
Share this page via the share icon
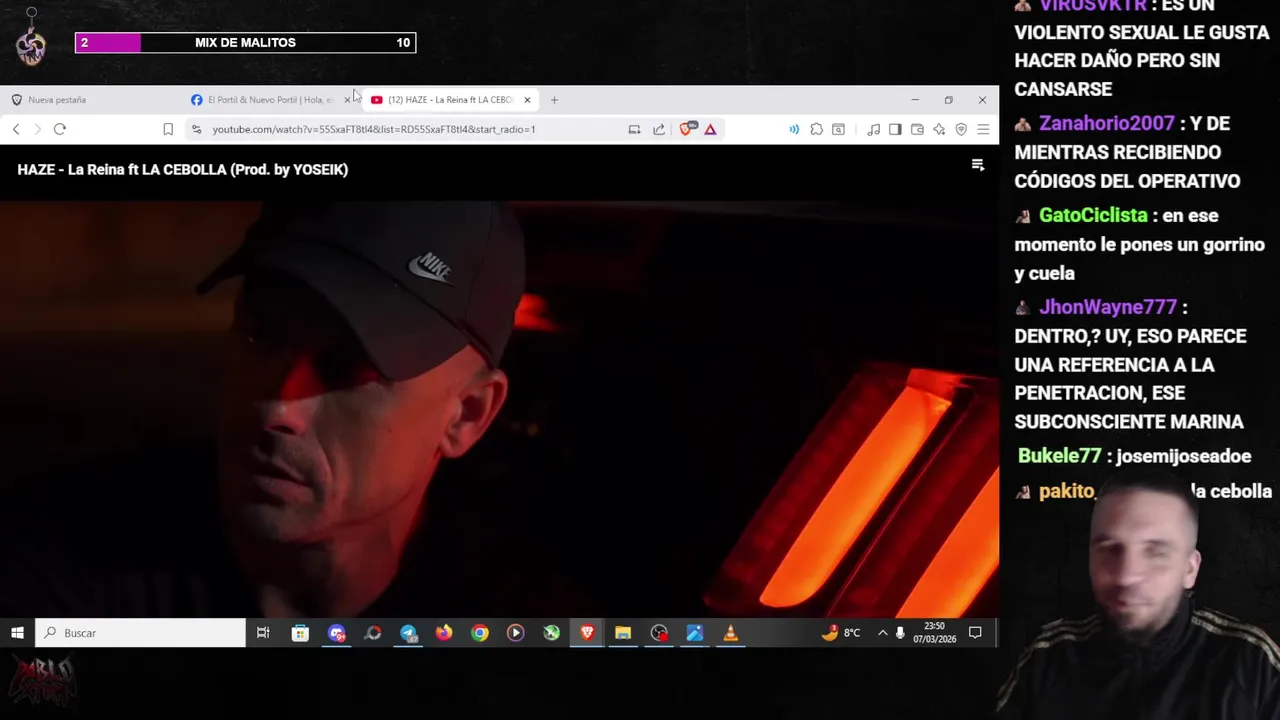click(x=659, y=129)
